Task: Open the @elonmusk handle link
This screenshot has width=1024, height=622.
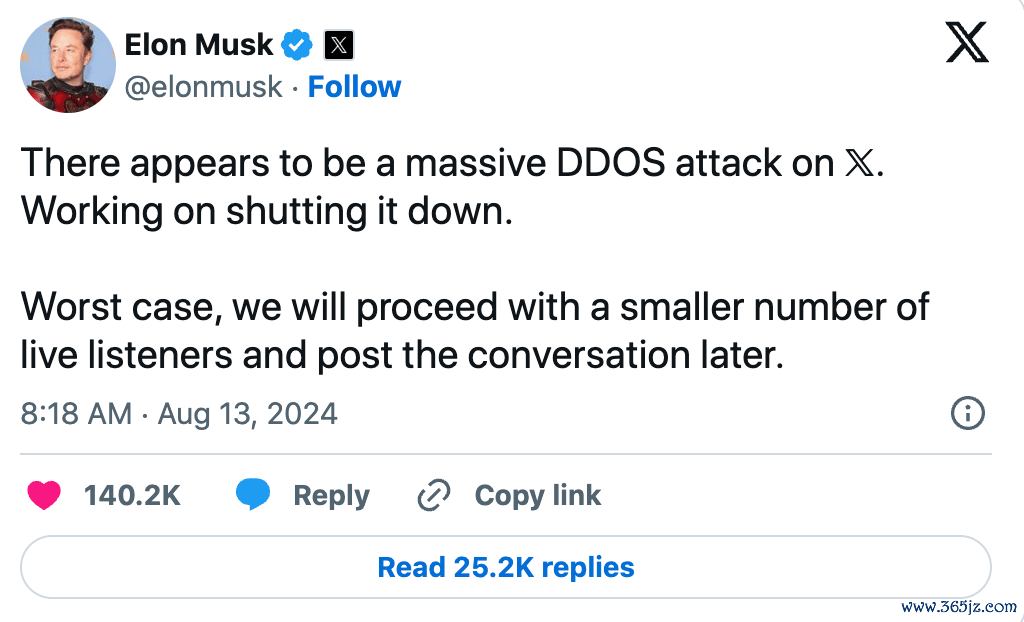Action: (x=203, y=87)
